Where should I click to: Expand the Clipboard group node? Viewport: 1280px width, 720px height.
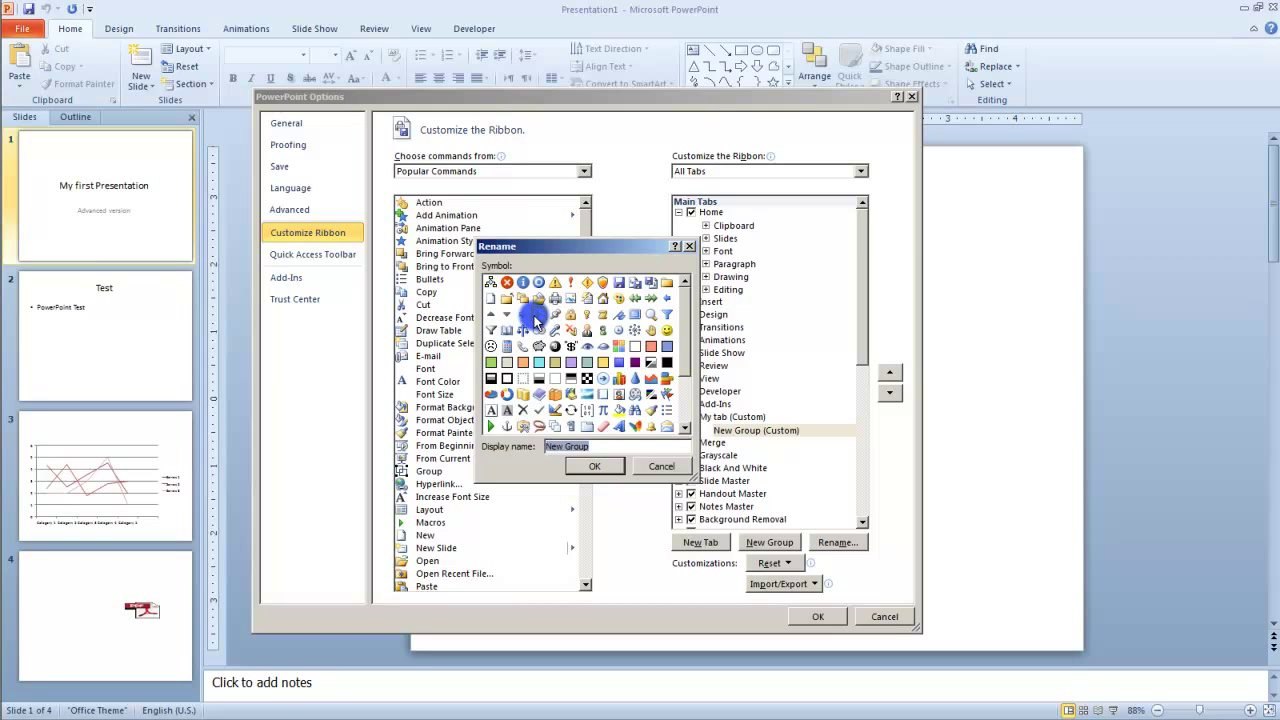pyautogui.click(x=706, y=225)
